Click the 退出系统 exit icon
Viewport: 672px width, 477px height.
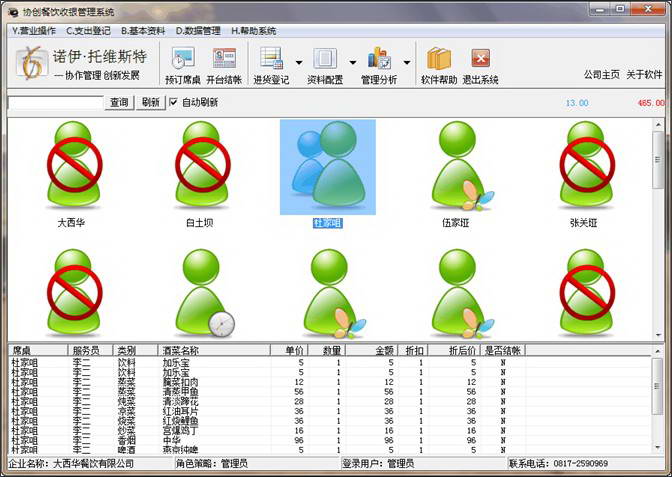[480, 66]
